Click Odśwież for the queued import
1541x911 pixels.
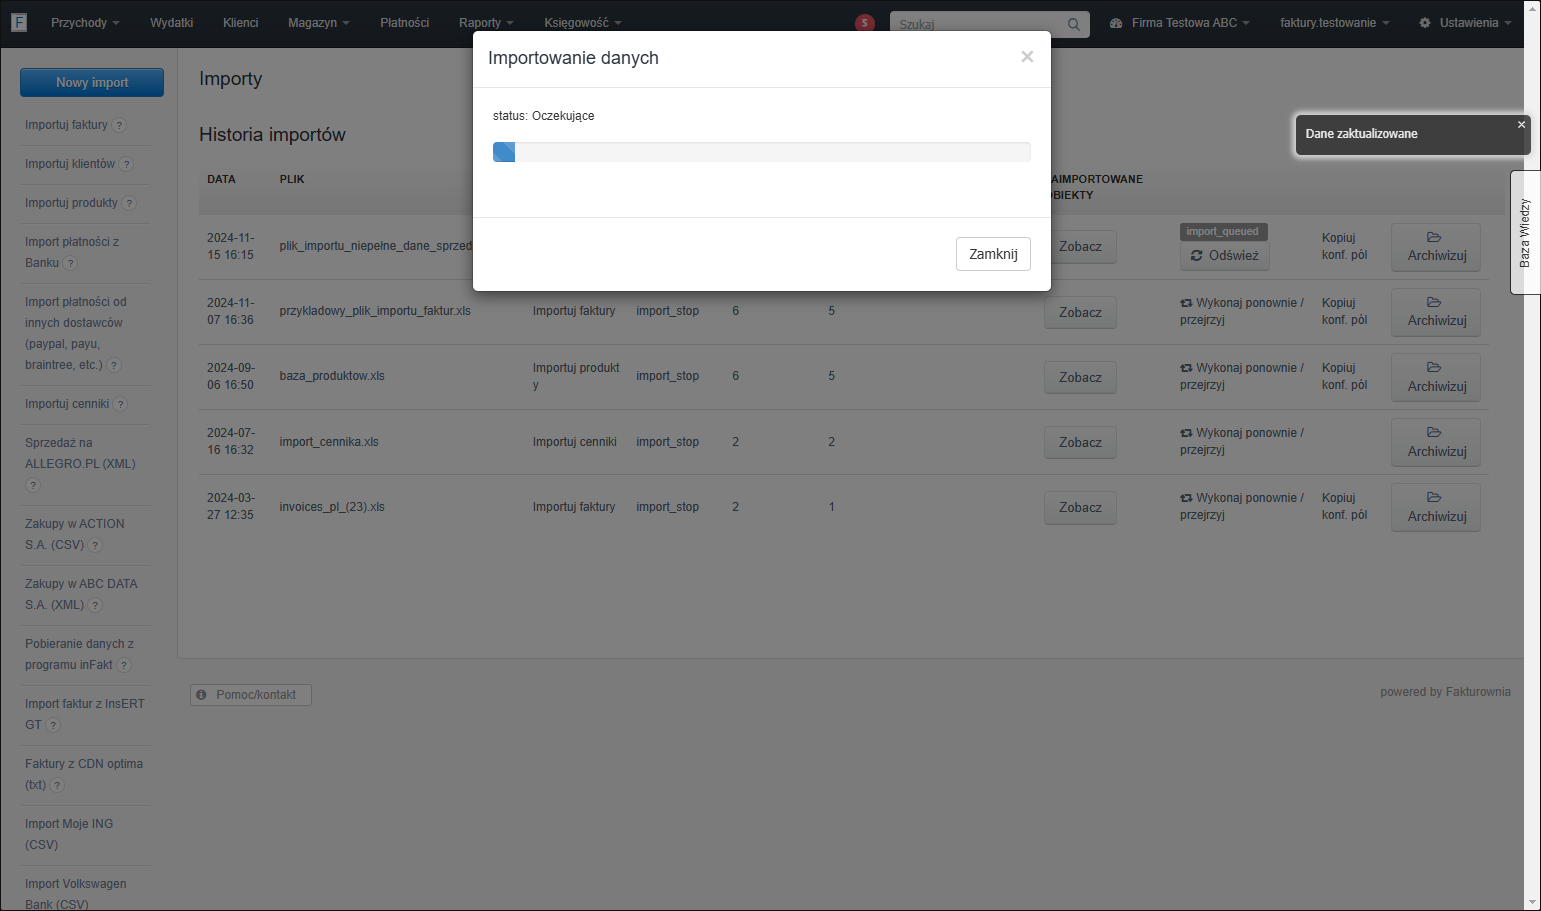[1225, 256]
